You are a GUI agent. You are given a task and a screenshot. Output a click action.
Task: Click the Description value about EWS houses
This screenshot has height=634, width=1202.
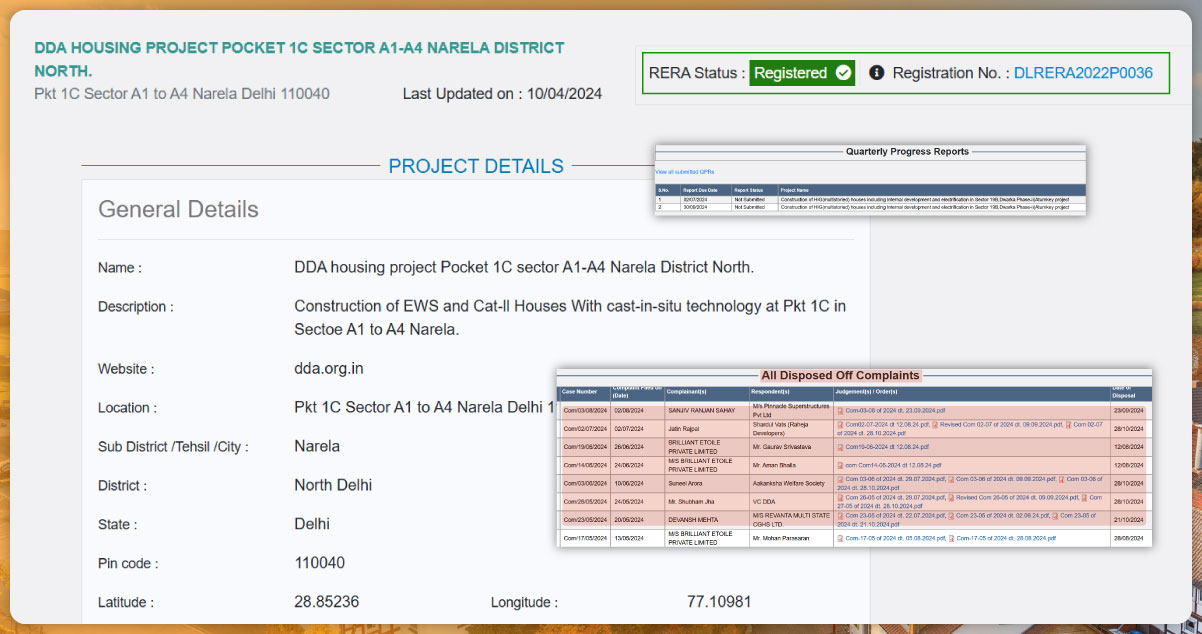click(570, 318)
